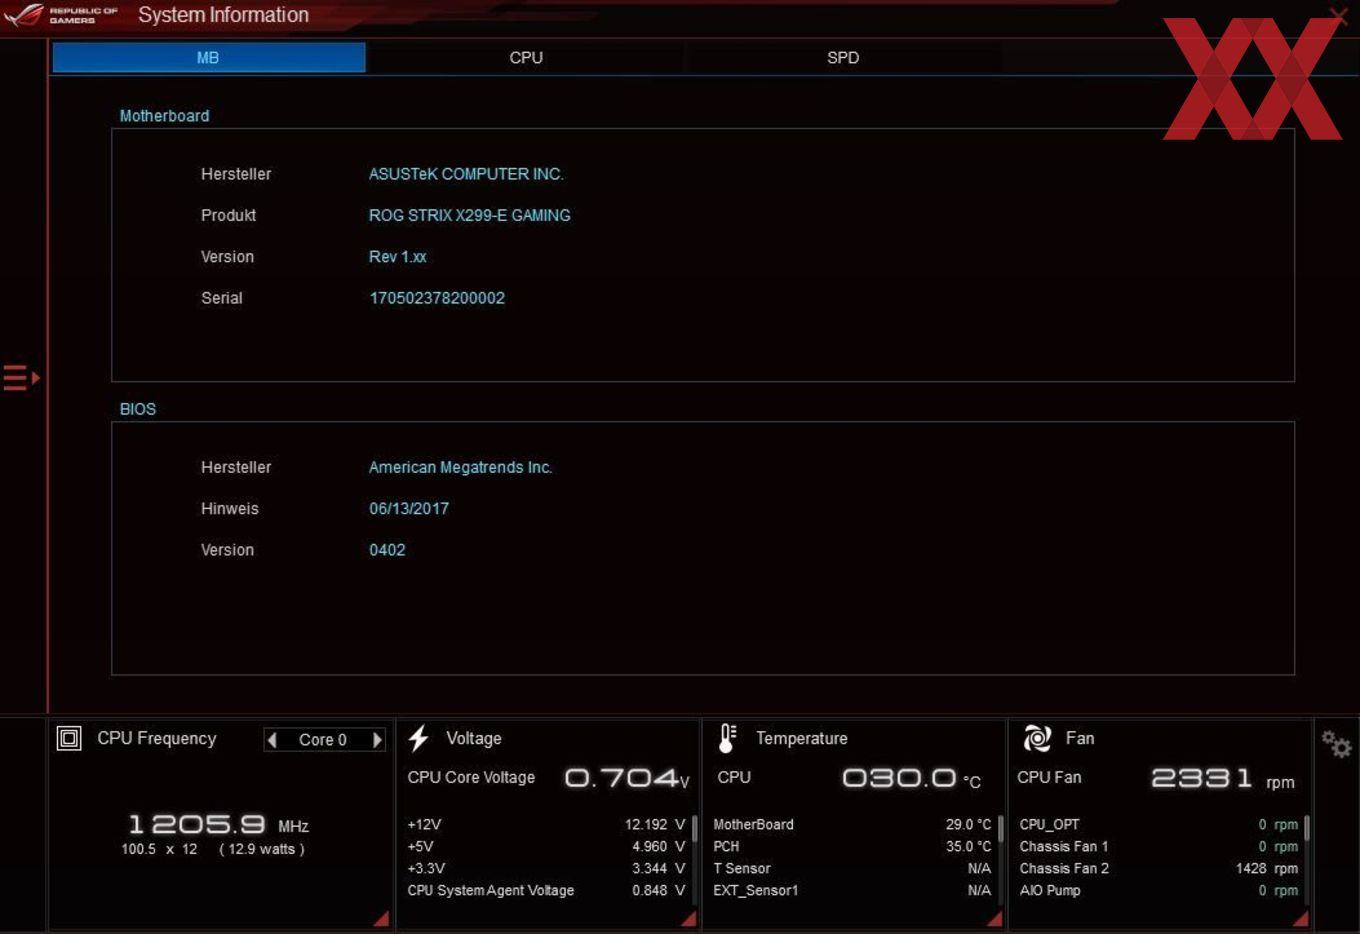Screen dimensions: 1360x934
Task: Click the '1205.9' MHz frequency reading
Action: (x=198, y=824)
